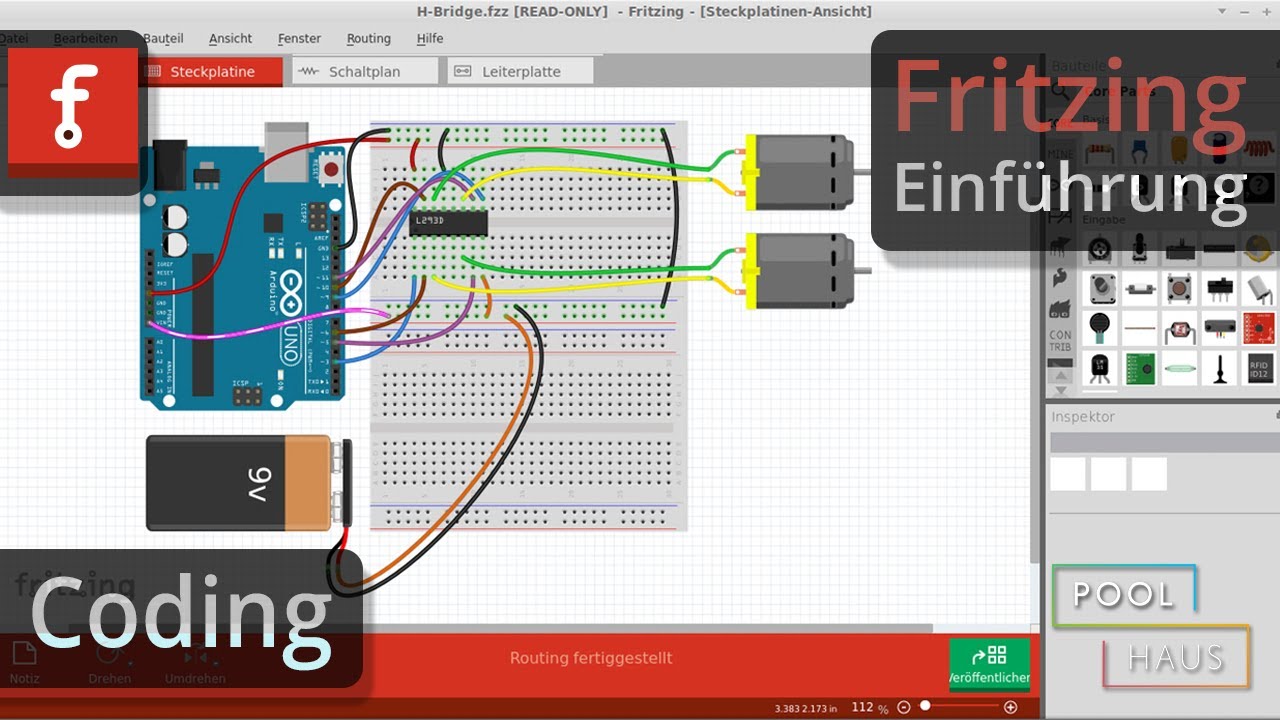Image resolution: width=1280 pixels, height=720 pixels.
Task: Select the gray cylinder tilt sensor part
Action: pyautogui.click(x=1258, y=288)
